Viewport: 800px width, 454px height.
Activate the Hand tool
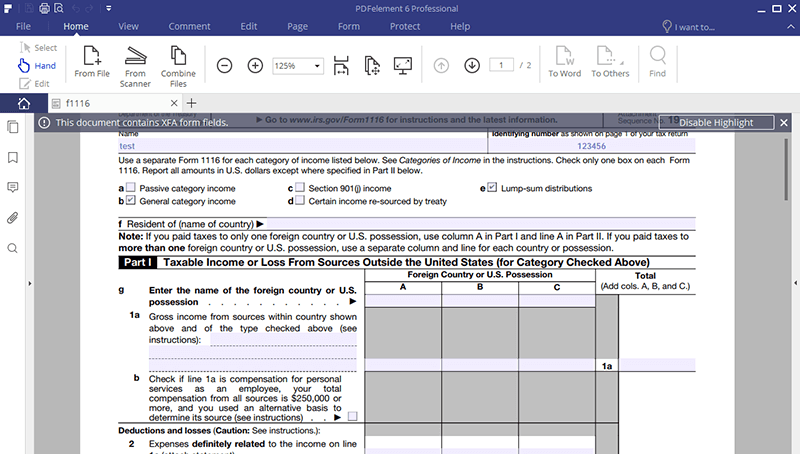pyautogui.click(x=37, y=65)
